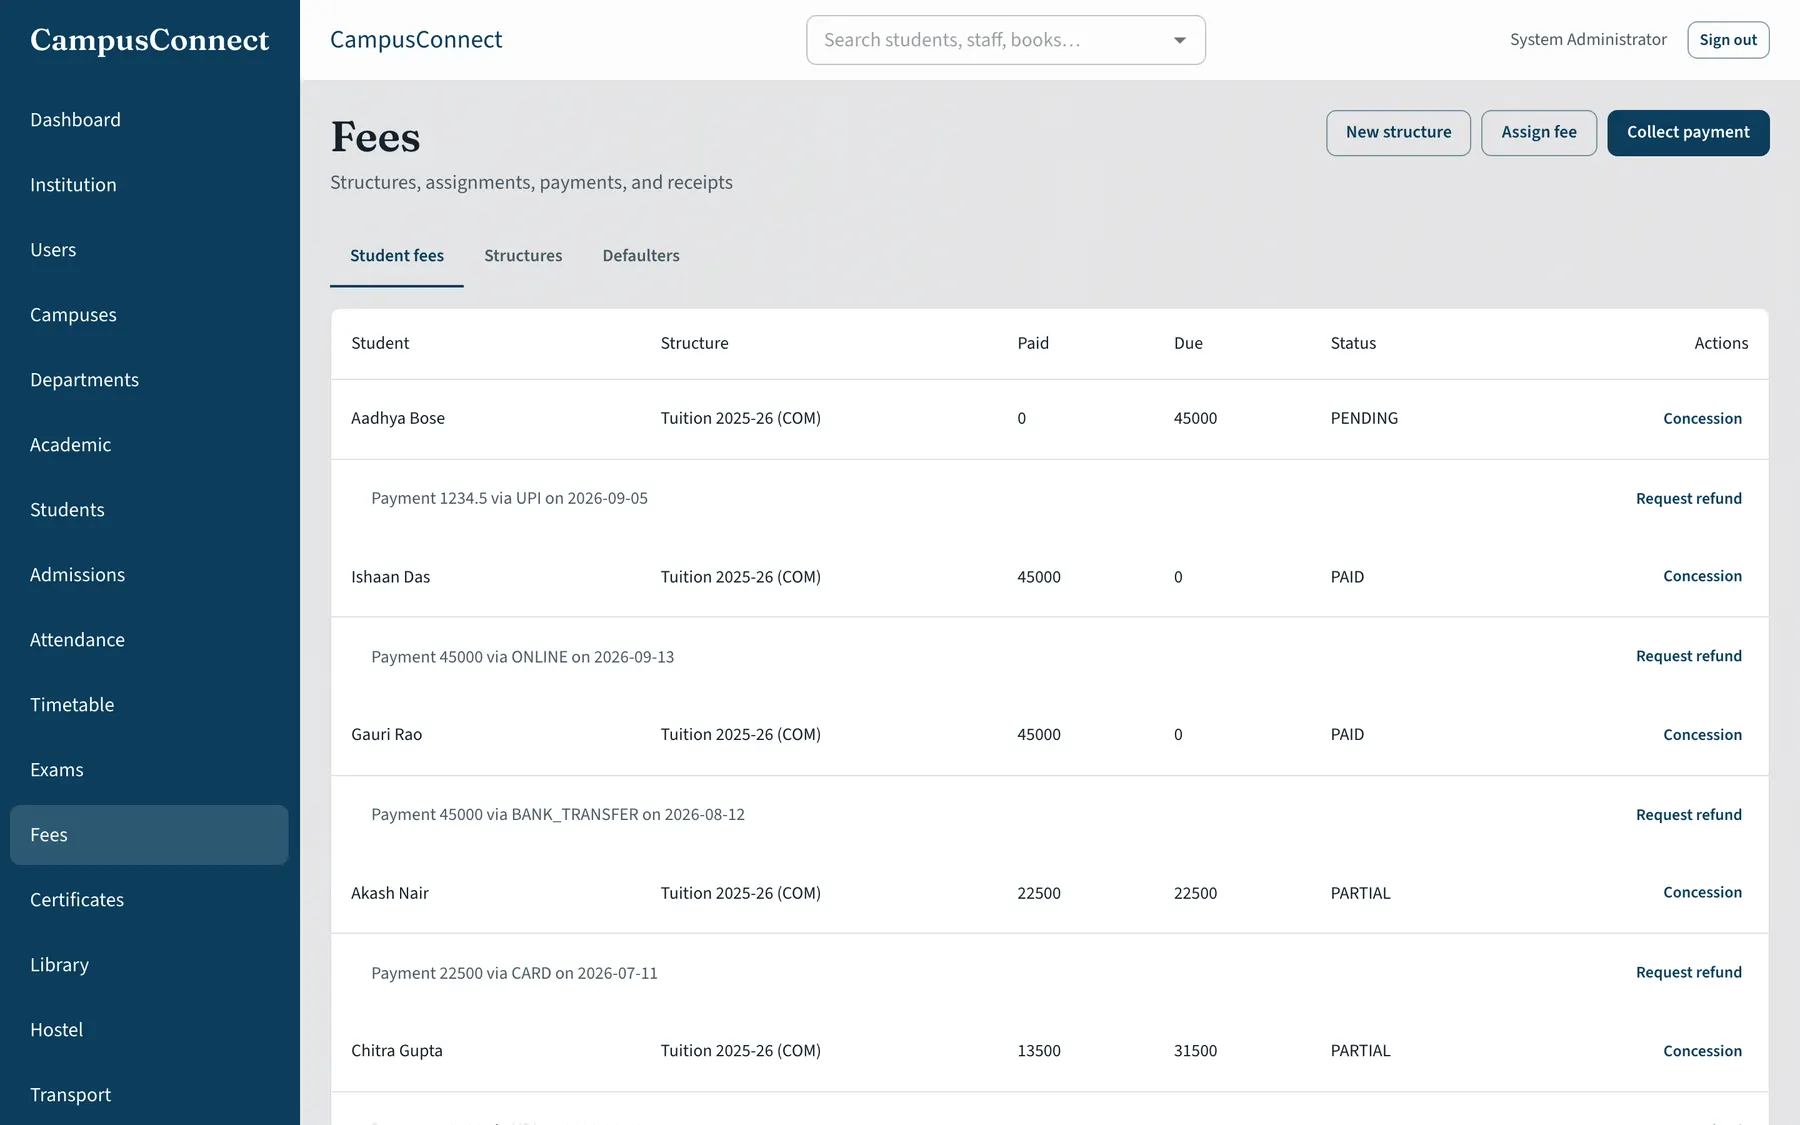The width and height of the screenshot is (1800, 1125).
Task: Click the Collect payment button
Action: pos(1688,133)
